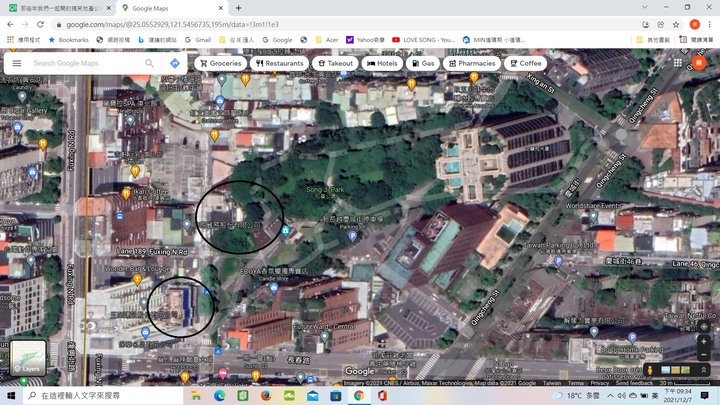Open File Explorer from the taskbar

click(196, 395)
